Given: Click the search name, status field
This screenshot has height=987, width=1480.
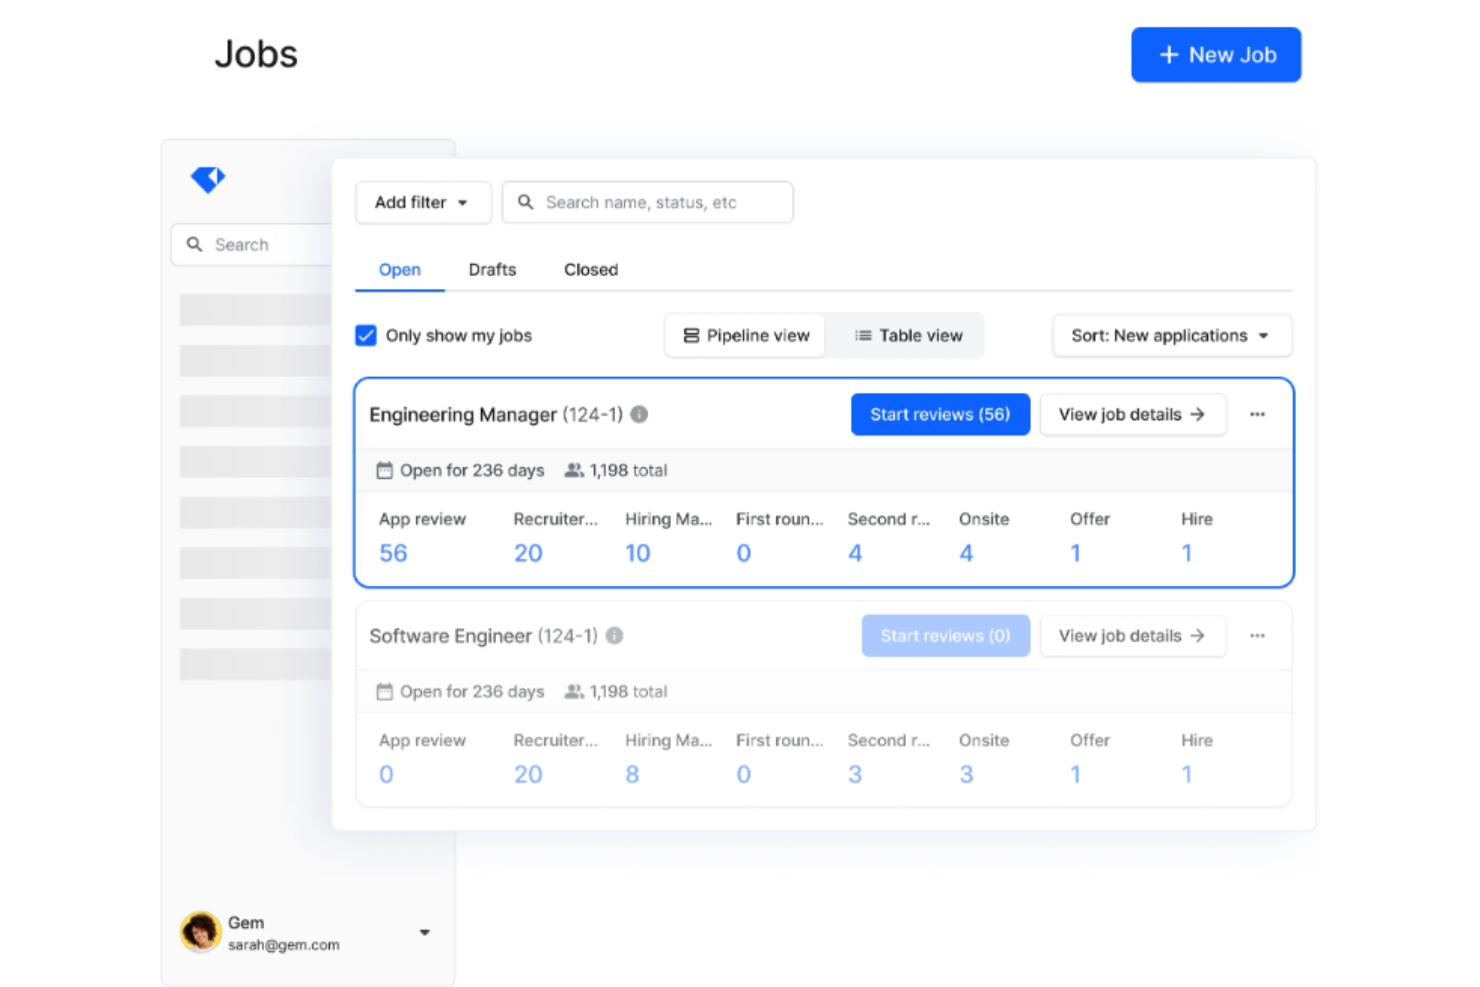Looking at the screenshot, I should coord(647,202).
